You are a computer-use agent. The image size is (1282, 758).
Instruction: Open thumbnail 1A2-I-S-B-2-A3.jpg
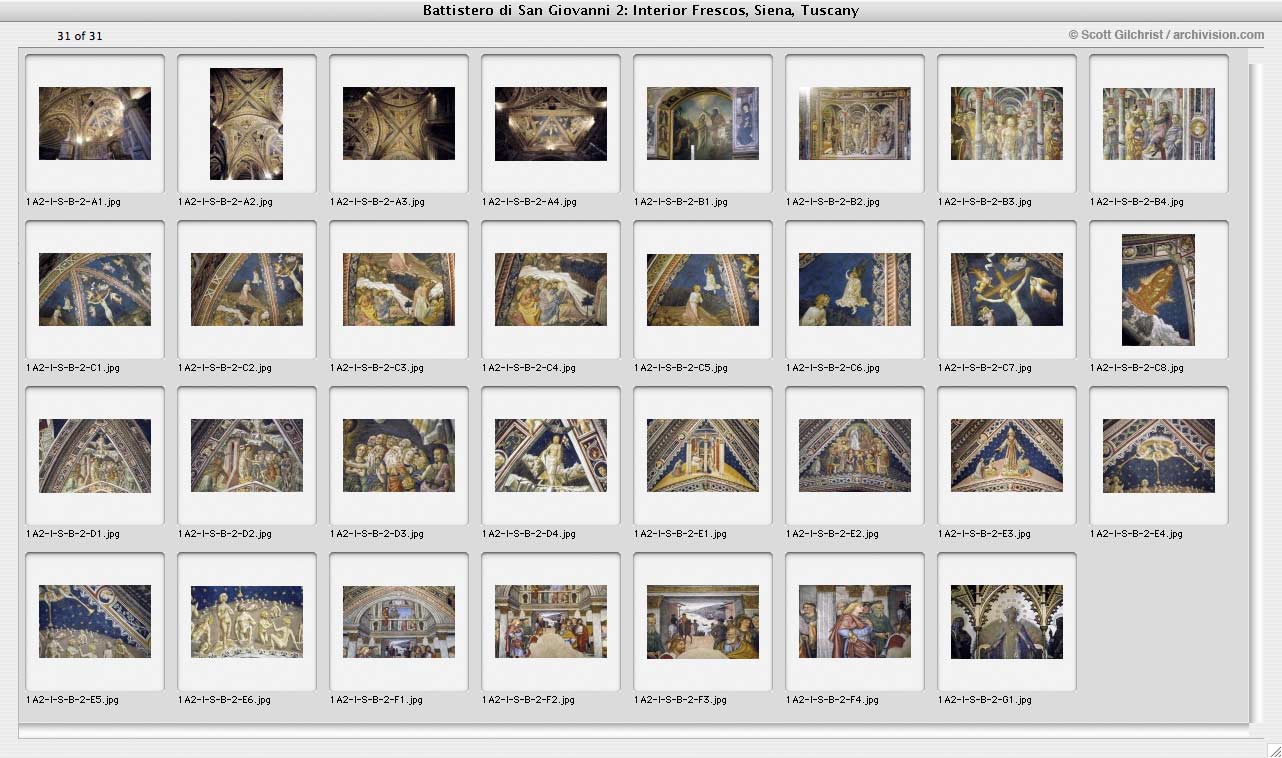tap(399, 123)
